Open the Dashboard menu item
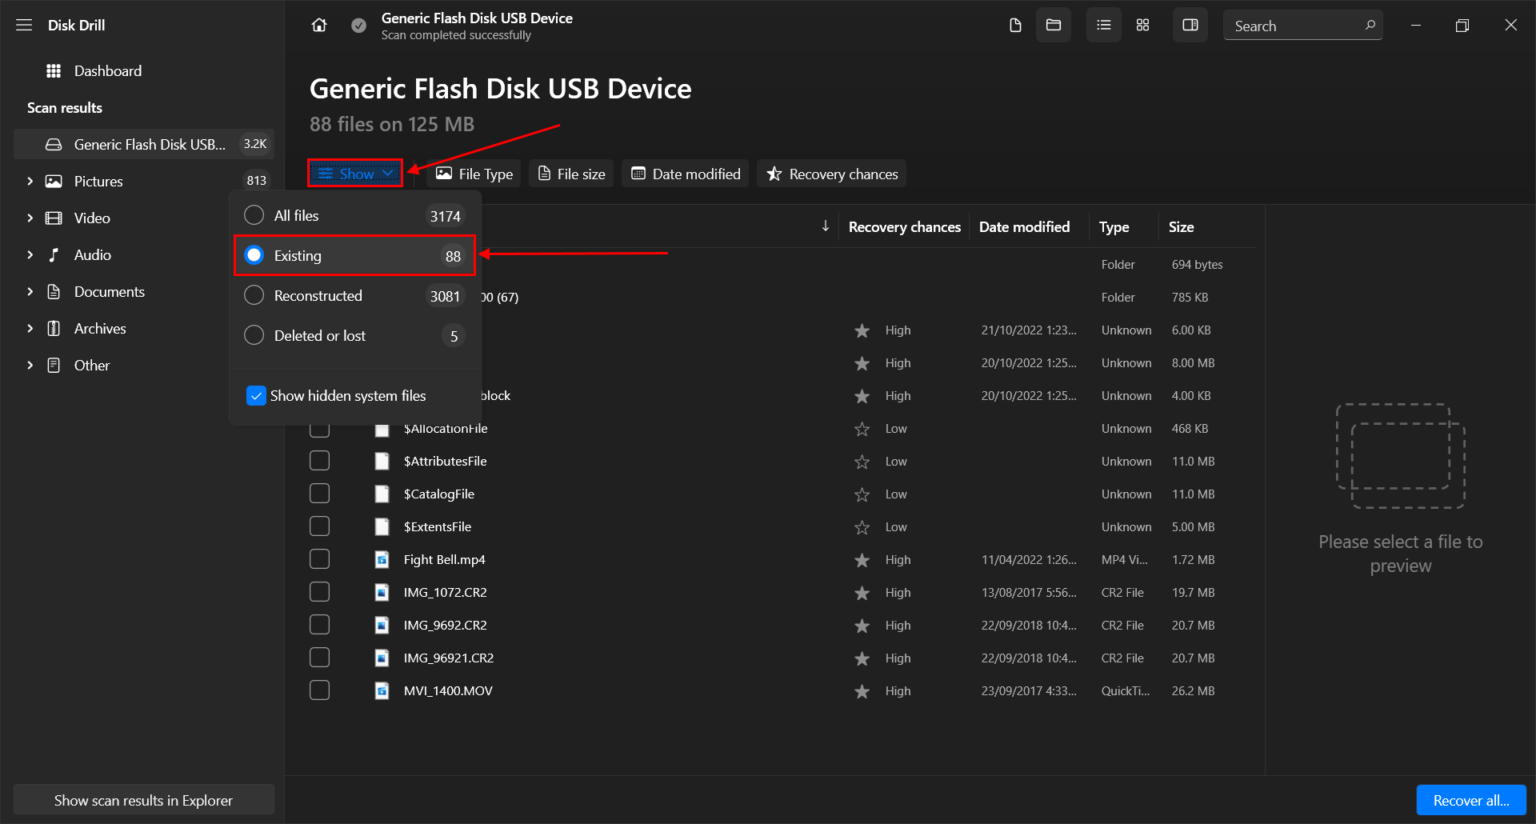This screenshot has width=1536, height=824. point(97,70)
